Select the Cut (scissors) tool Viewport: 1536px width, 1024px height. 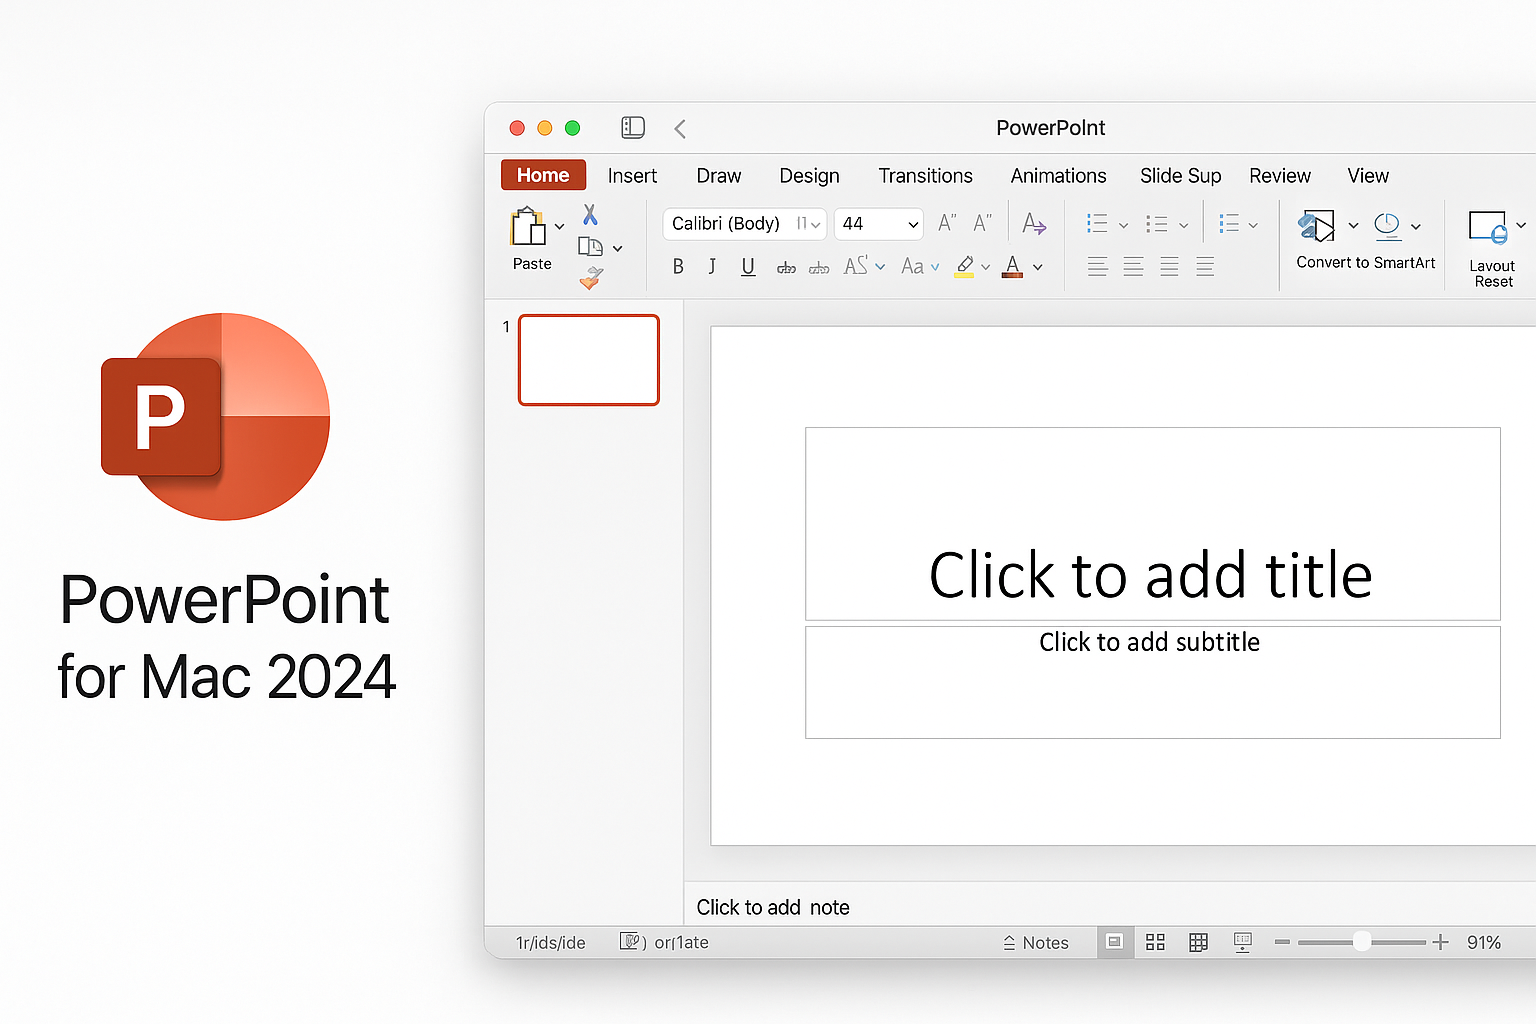tap(590, 213)
